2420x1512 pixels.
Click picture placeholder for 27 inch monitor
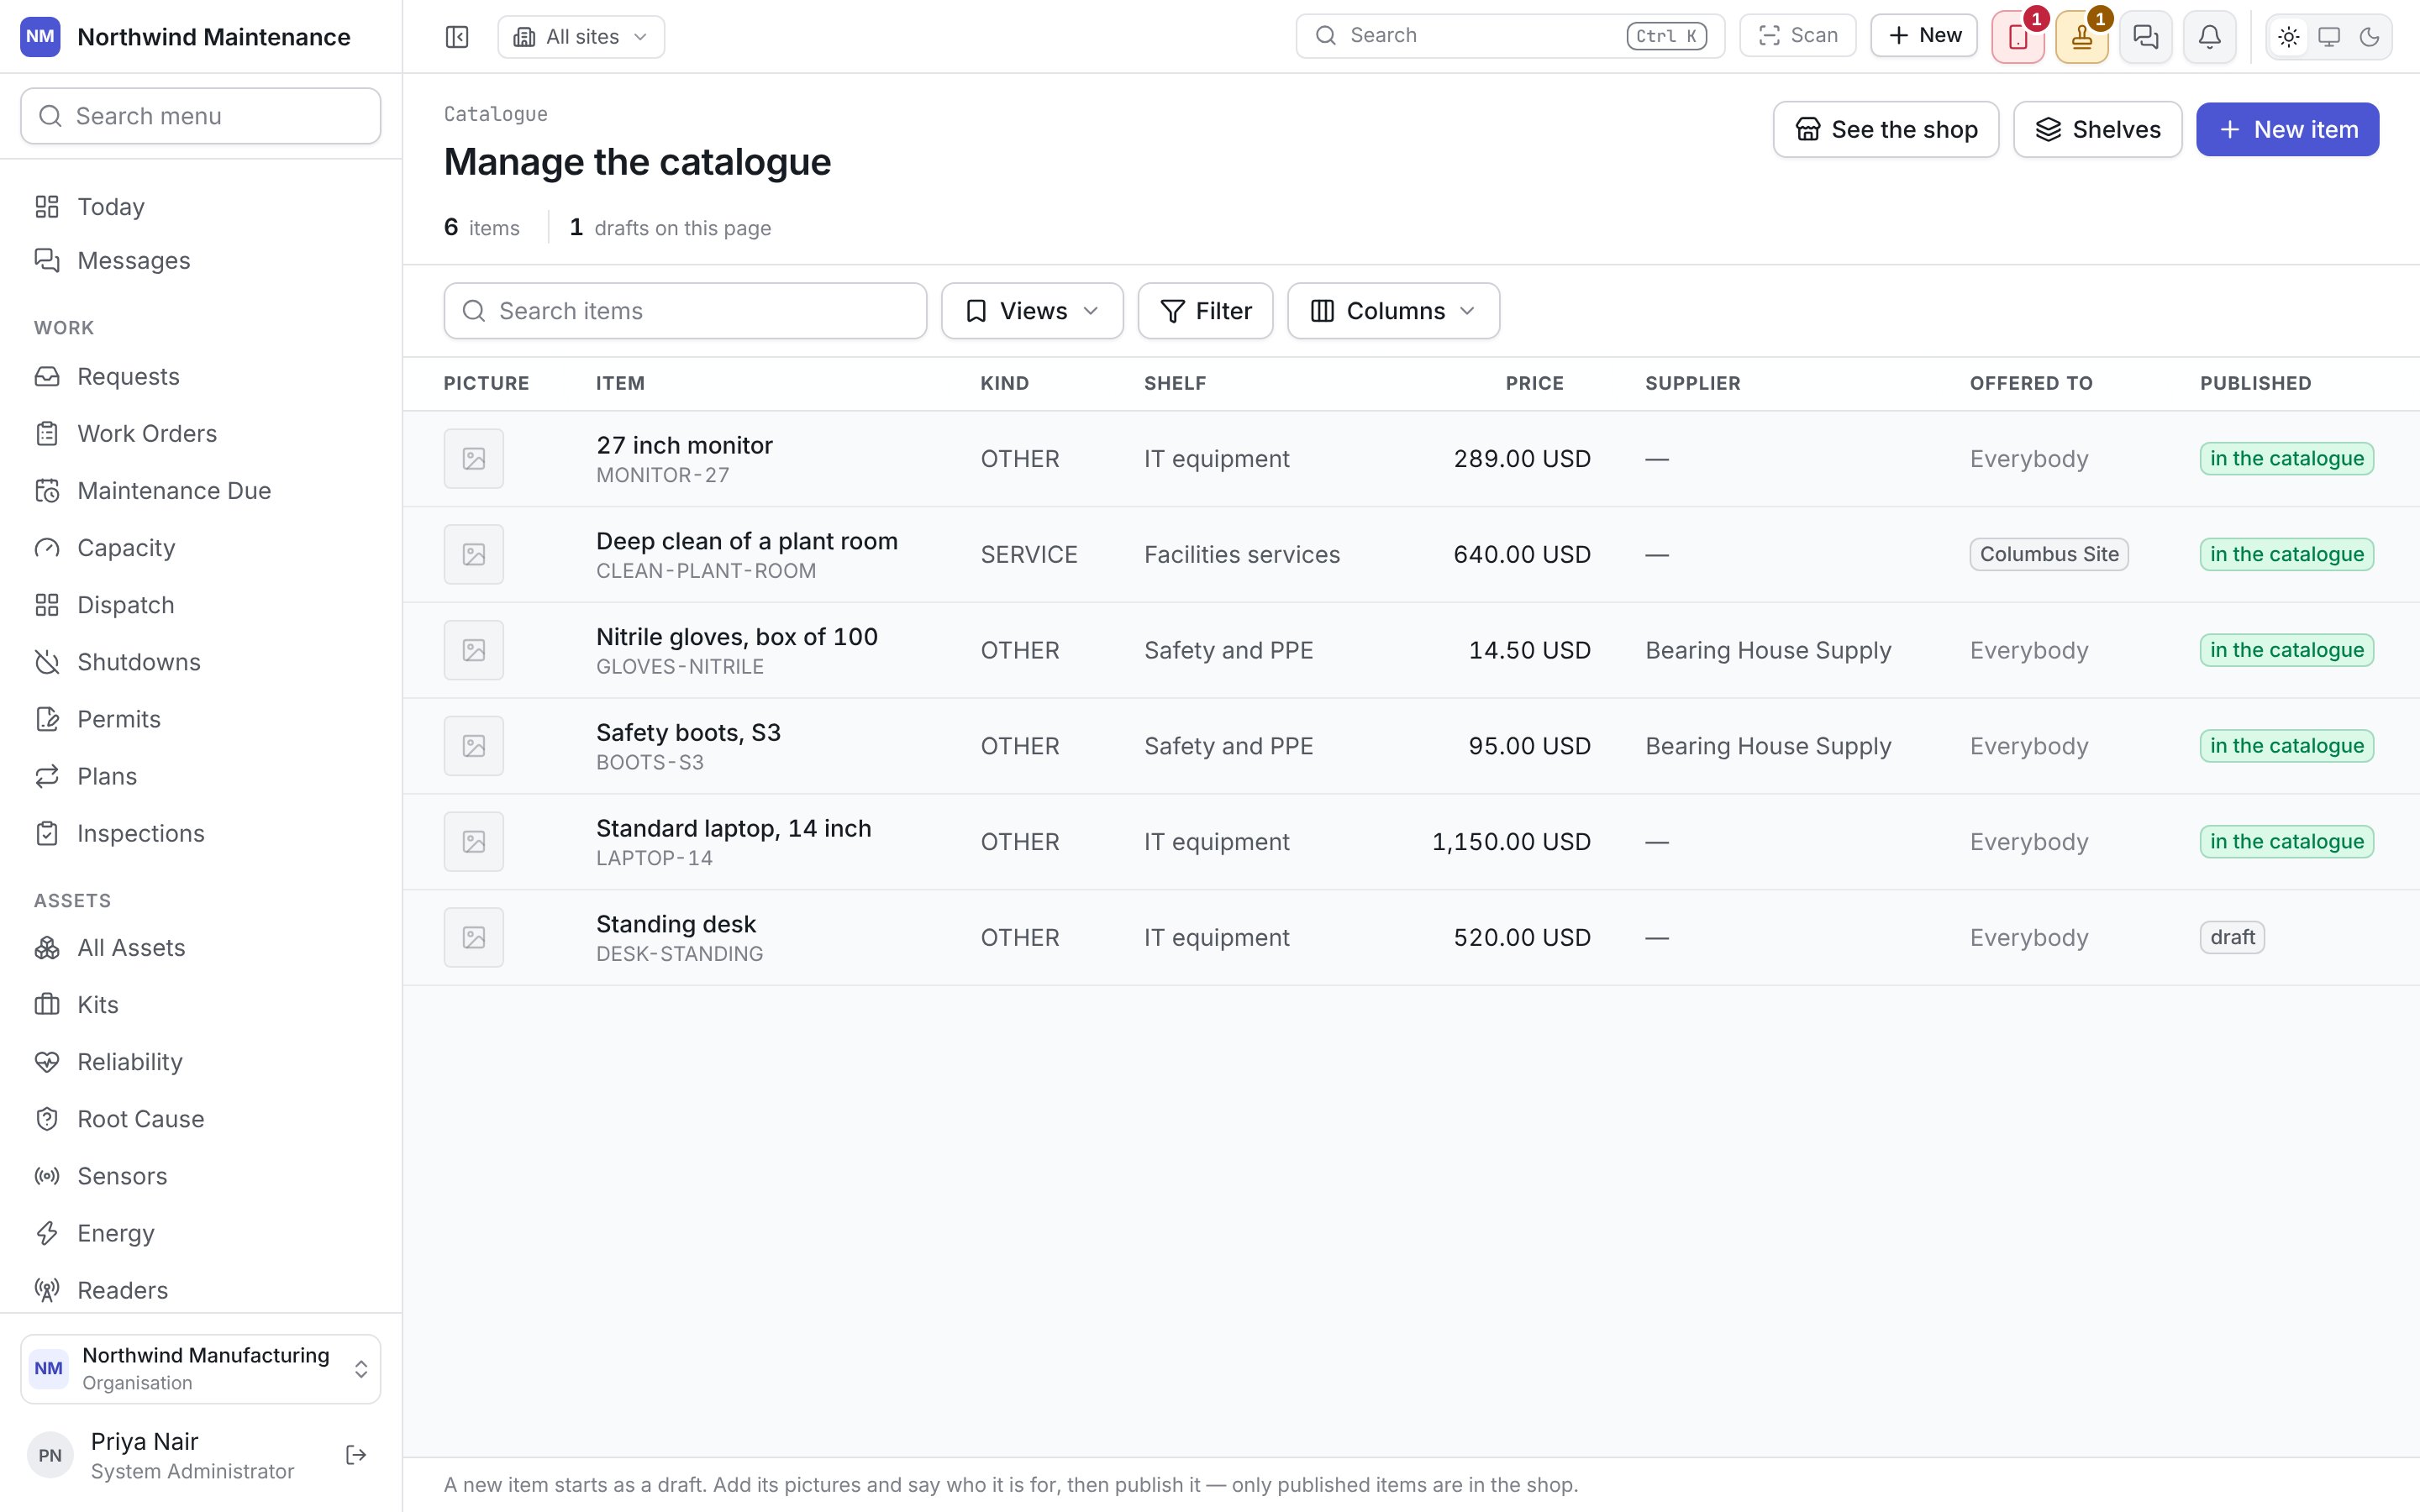pos(474,459)
